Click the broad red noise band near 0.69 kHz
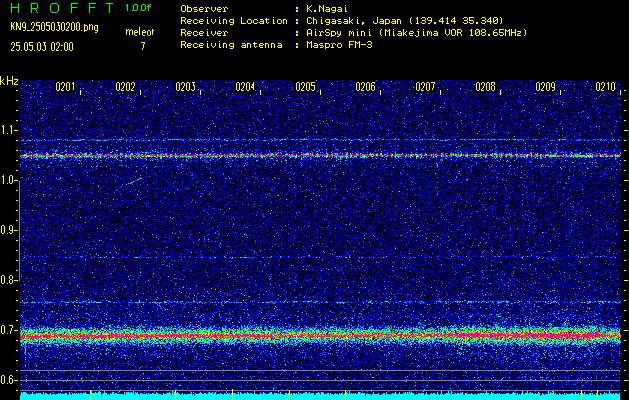 tap(320, 335)
